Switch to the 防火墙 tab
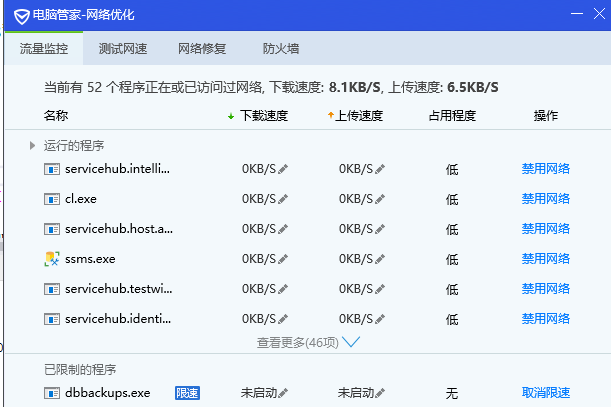611x407 pixels. pyautogui.click(x=281, y=49)
